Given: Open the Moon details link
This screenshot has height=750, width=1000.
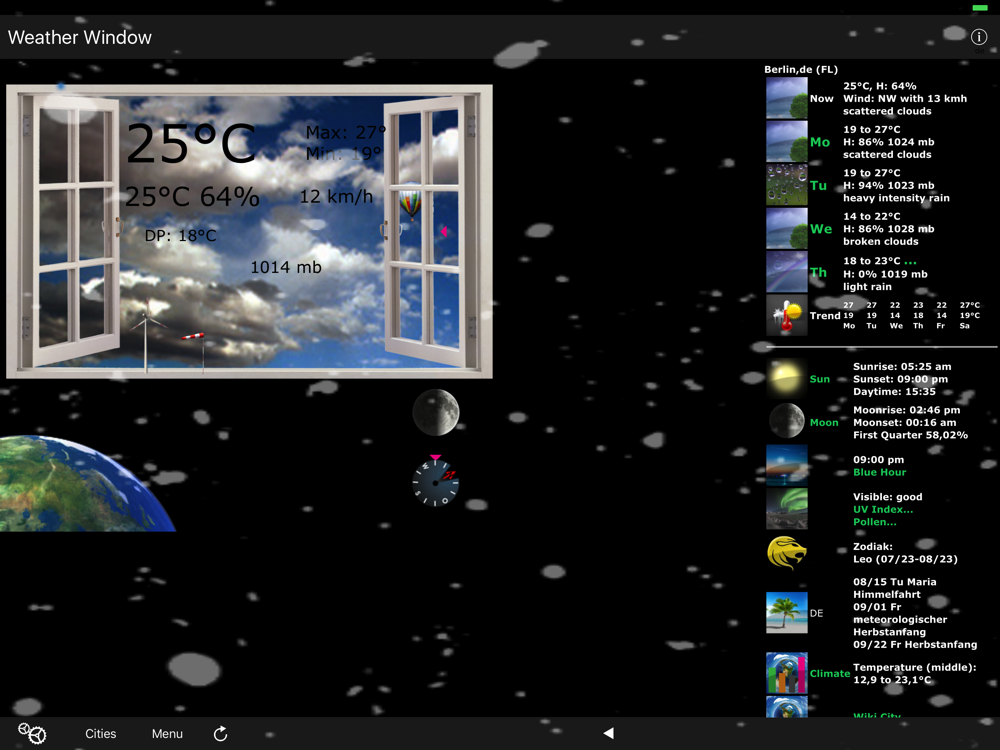Looking at the screenshot, I should click(x=824, y=422).
